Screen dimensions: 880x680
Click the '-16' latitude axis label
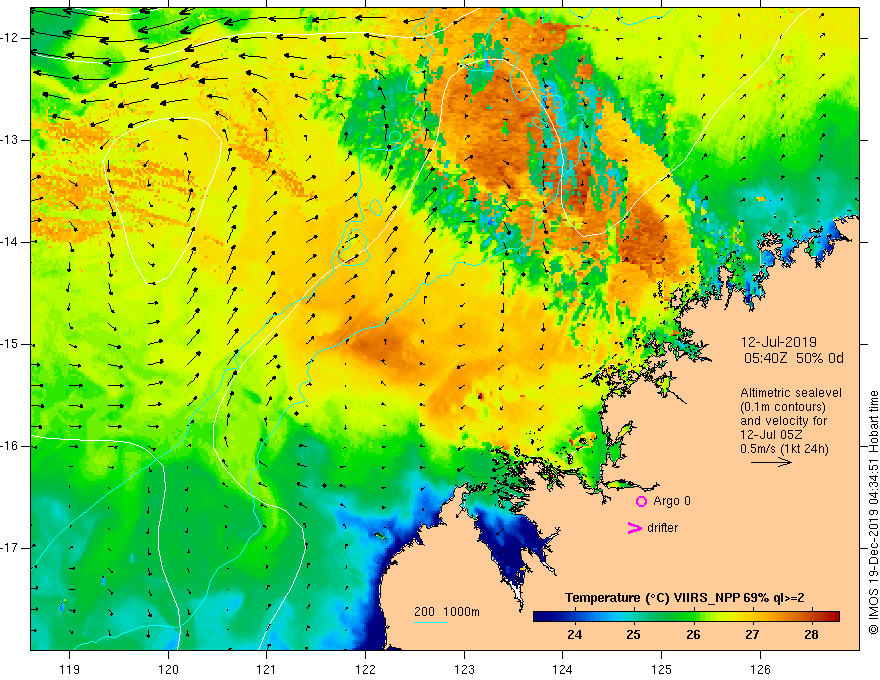pos(11,446)
